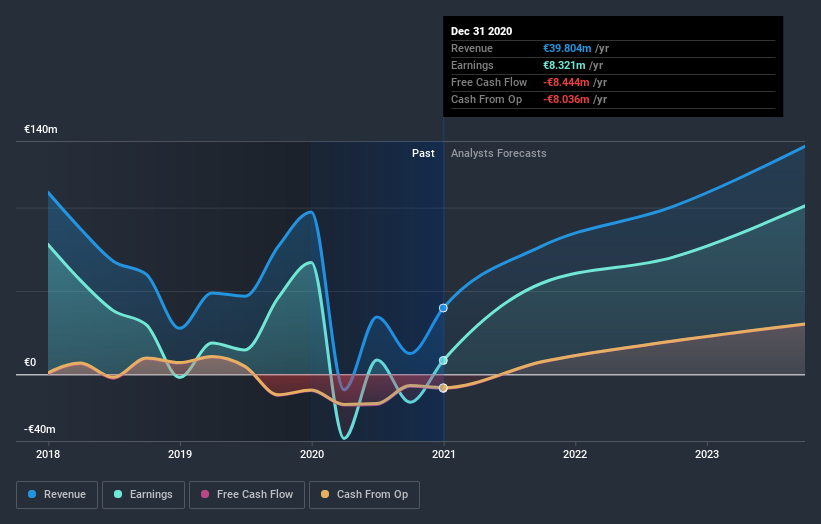821x524 pixels.
Task: Click the 2023 x-axis label
Action: (x=707, y=454)
